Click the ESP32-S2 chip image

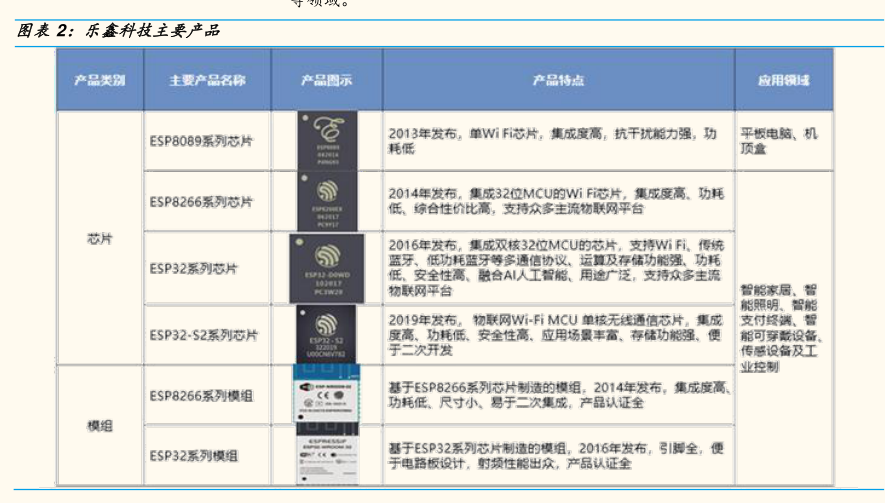[327, 335]
